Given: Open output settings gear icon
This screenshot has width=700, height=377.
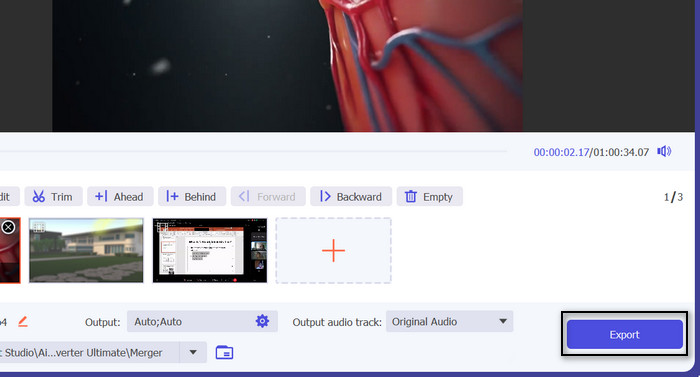Looking at the screenshot, I should [262, 321].
